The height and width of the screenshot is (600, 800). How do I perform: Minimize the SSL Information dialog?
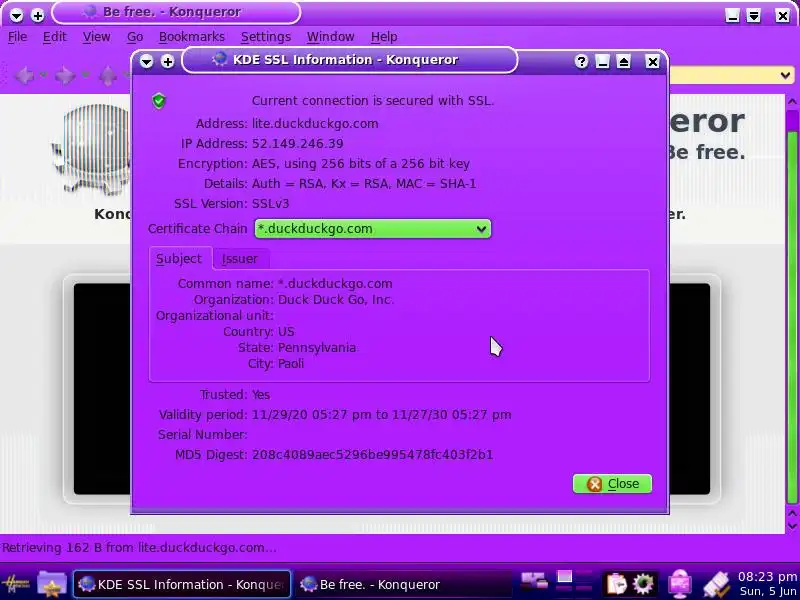click(x=602, y=61)
